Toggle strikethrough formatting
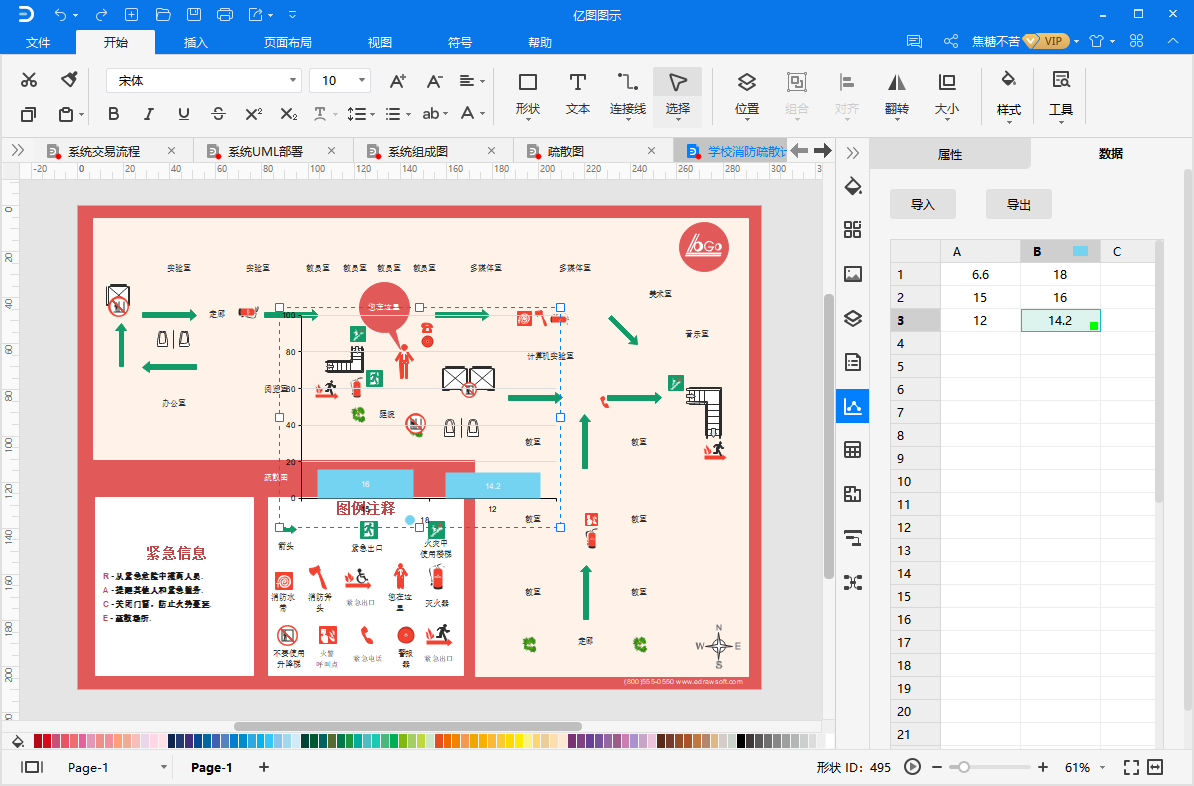The image size is (1194, 786). coord(219,114)
